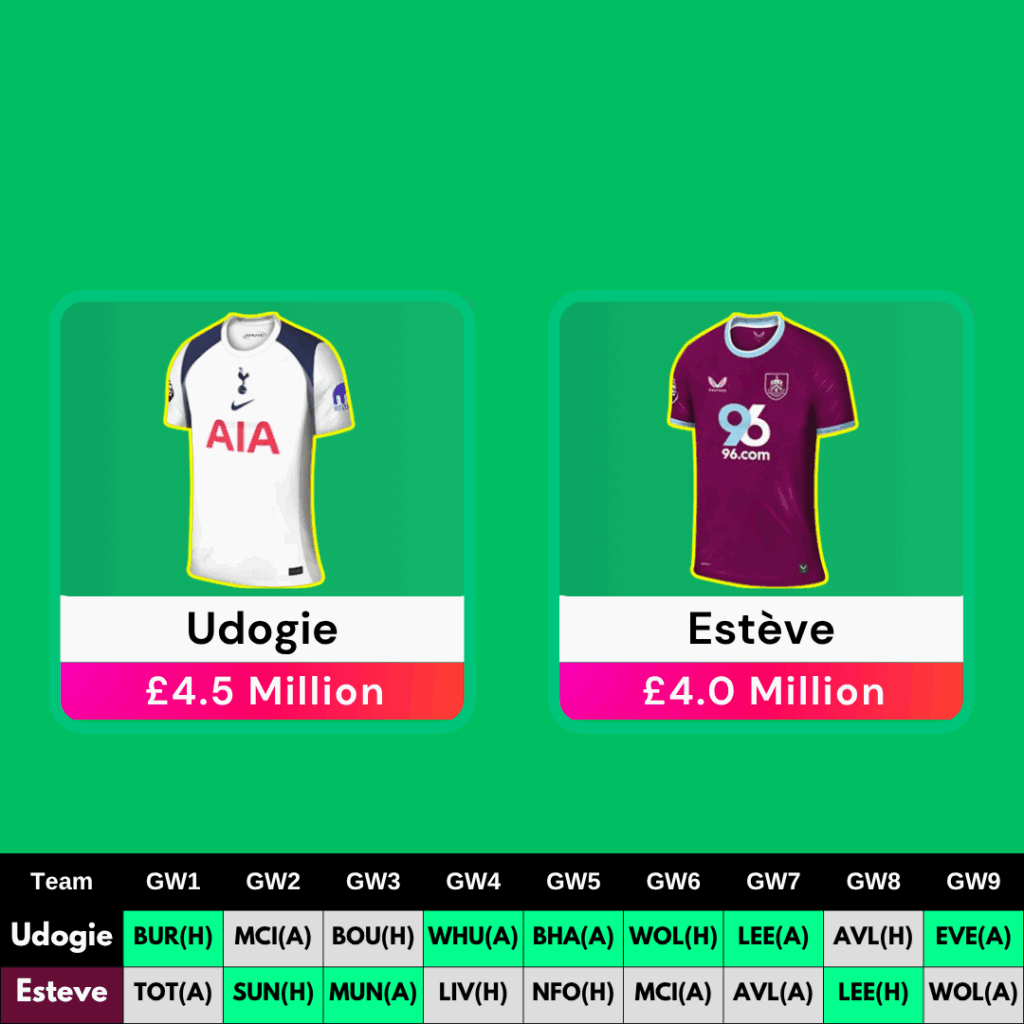Click the LEE(H) fixture cell
This screenshot has width=1024, height=1024.
point(873,992)
